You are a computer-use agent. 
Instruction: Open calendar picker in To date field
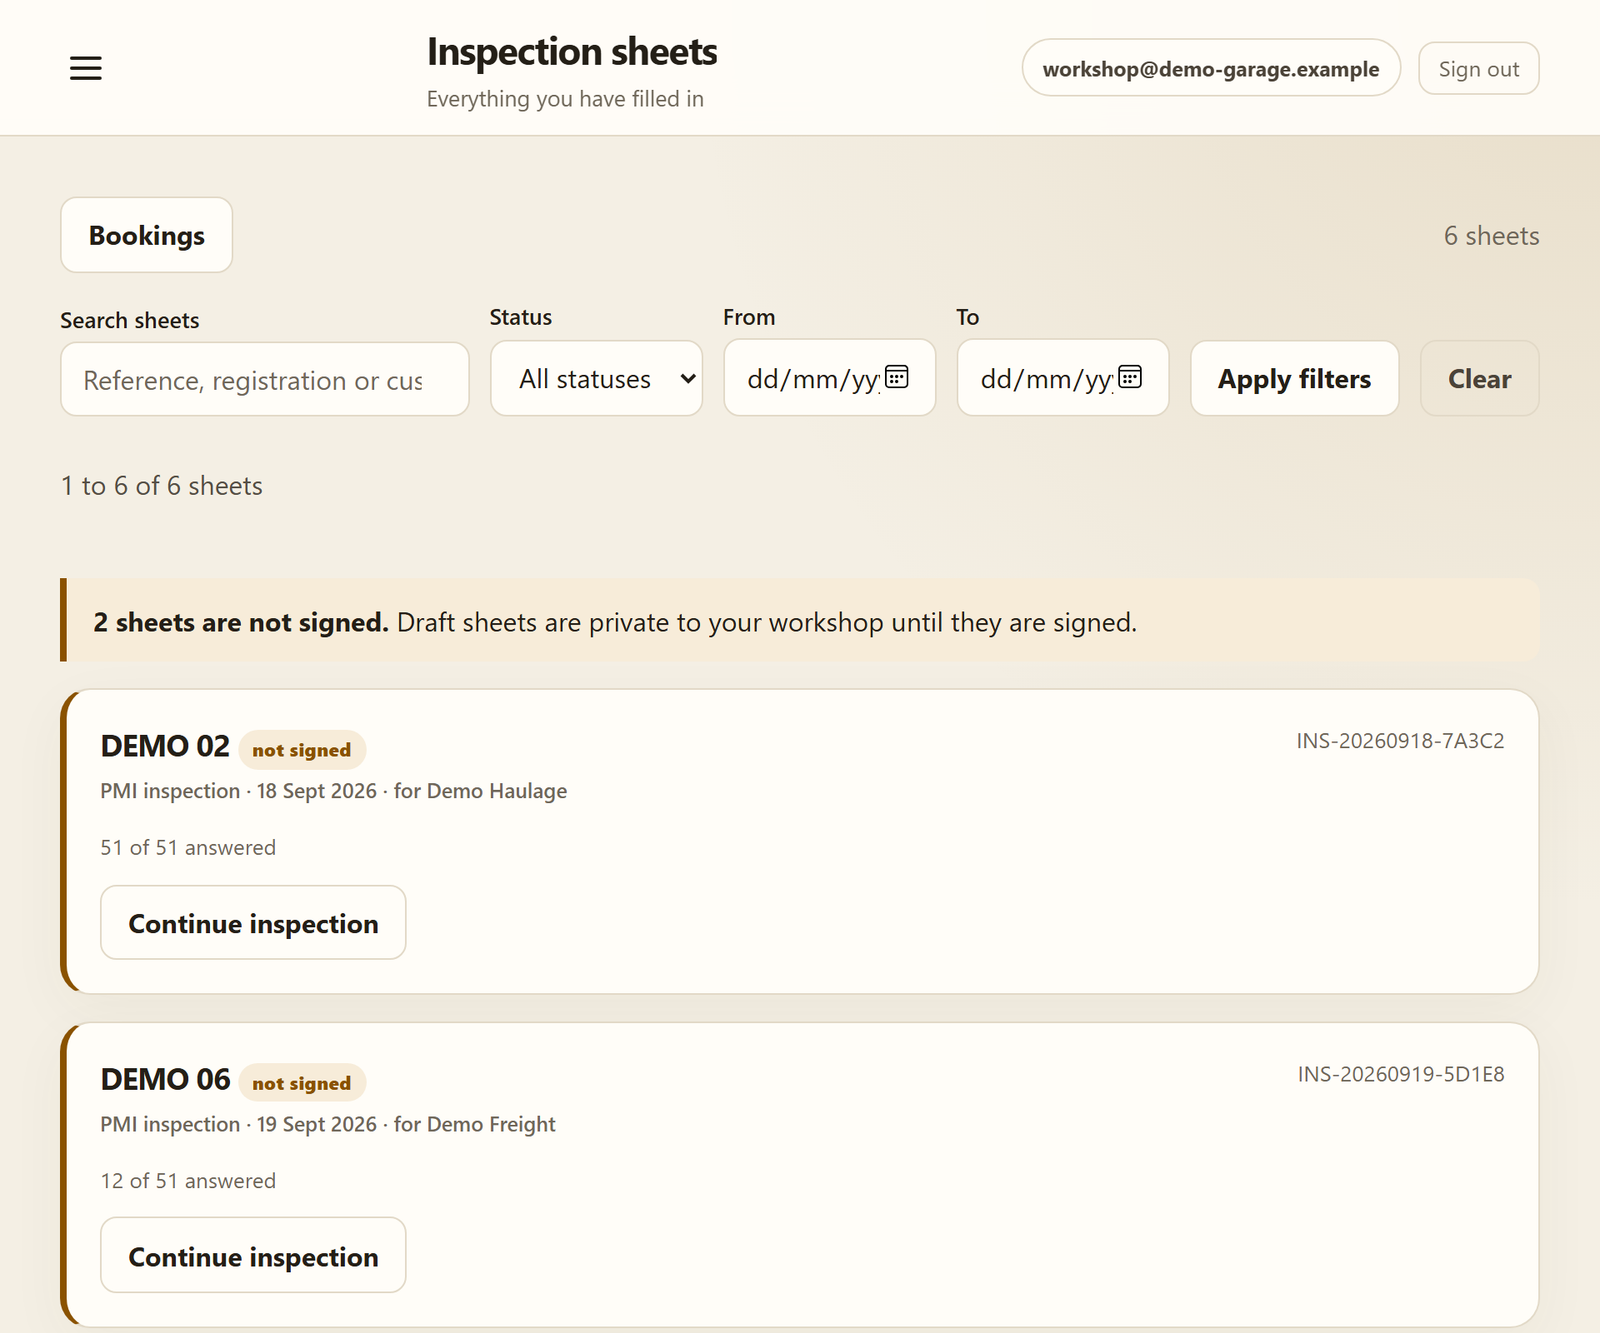coord(1130,377)
